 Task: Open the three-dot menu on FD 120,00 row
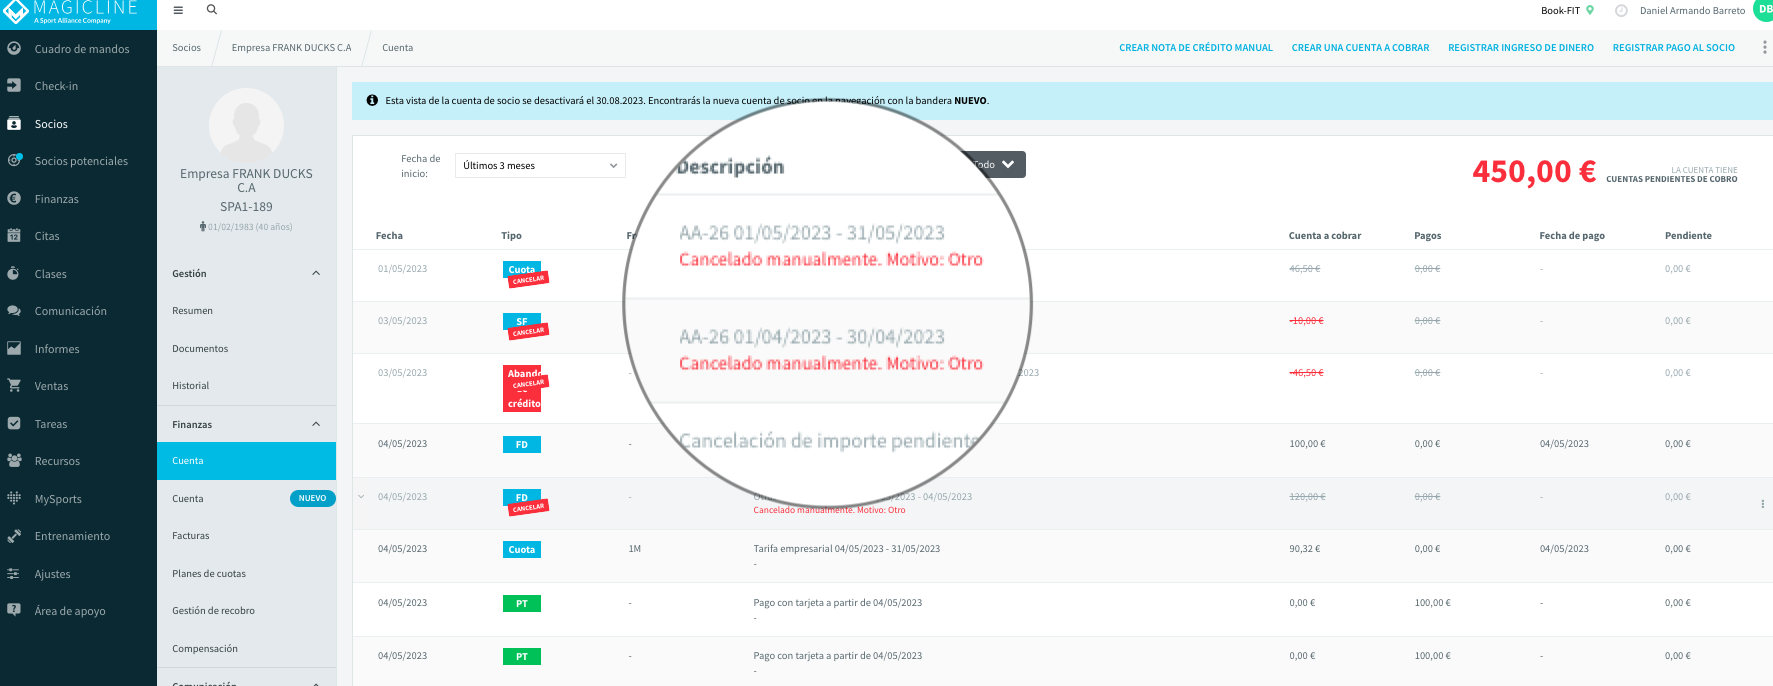1762,504
